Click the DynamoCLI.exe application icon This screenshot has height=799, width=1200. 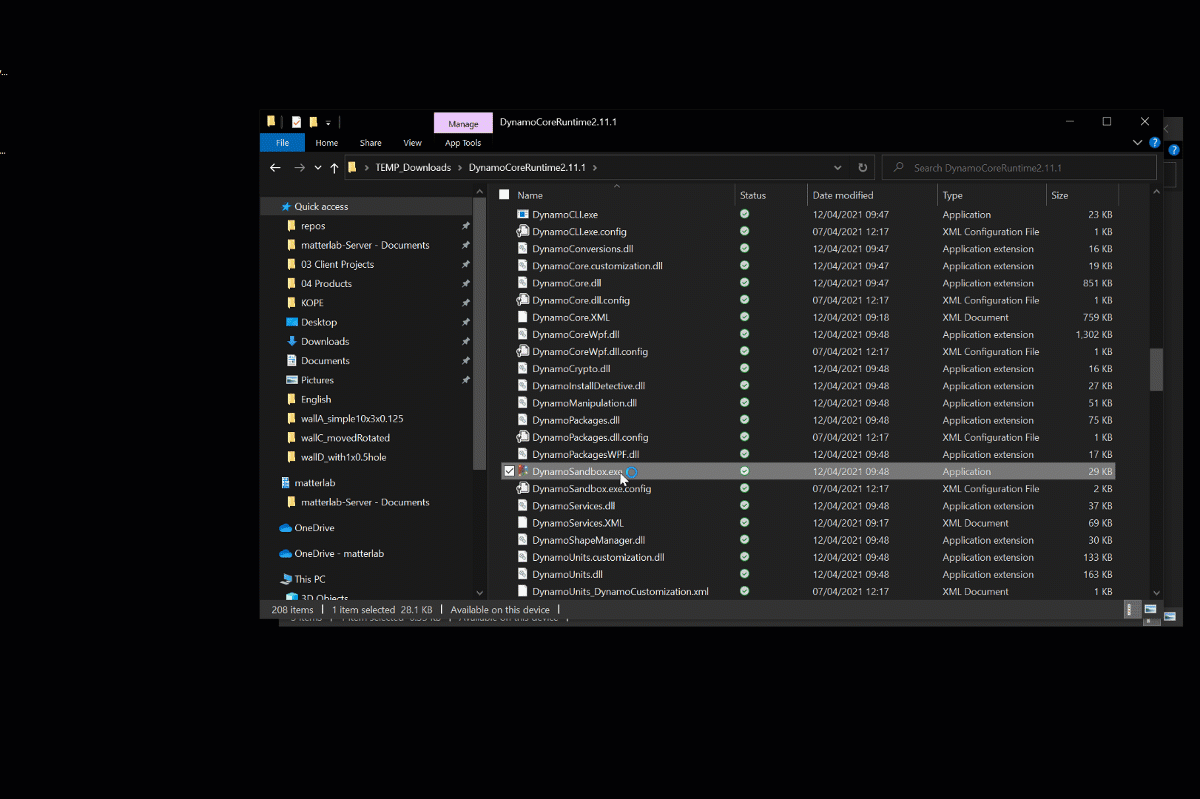tap(522, 214)
